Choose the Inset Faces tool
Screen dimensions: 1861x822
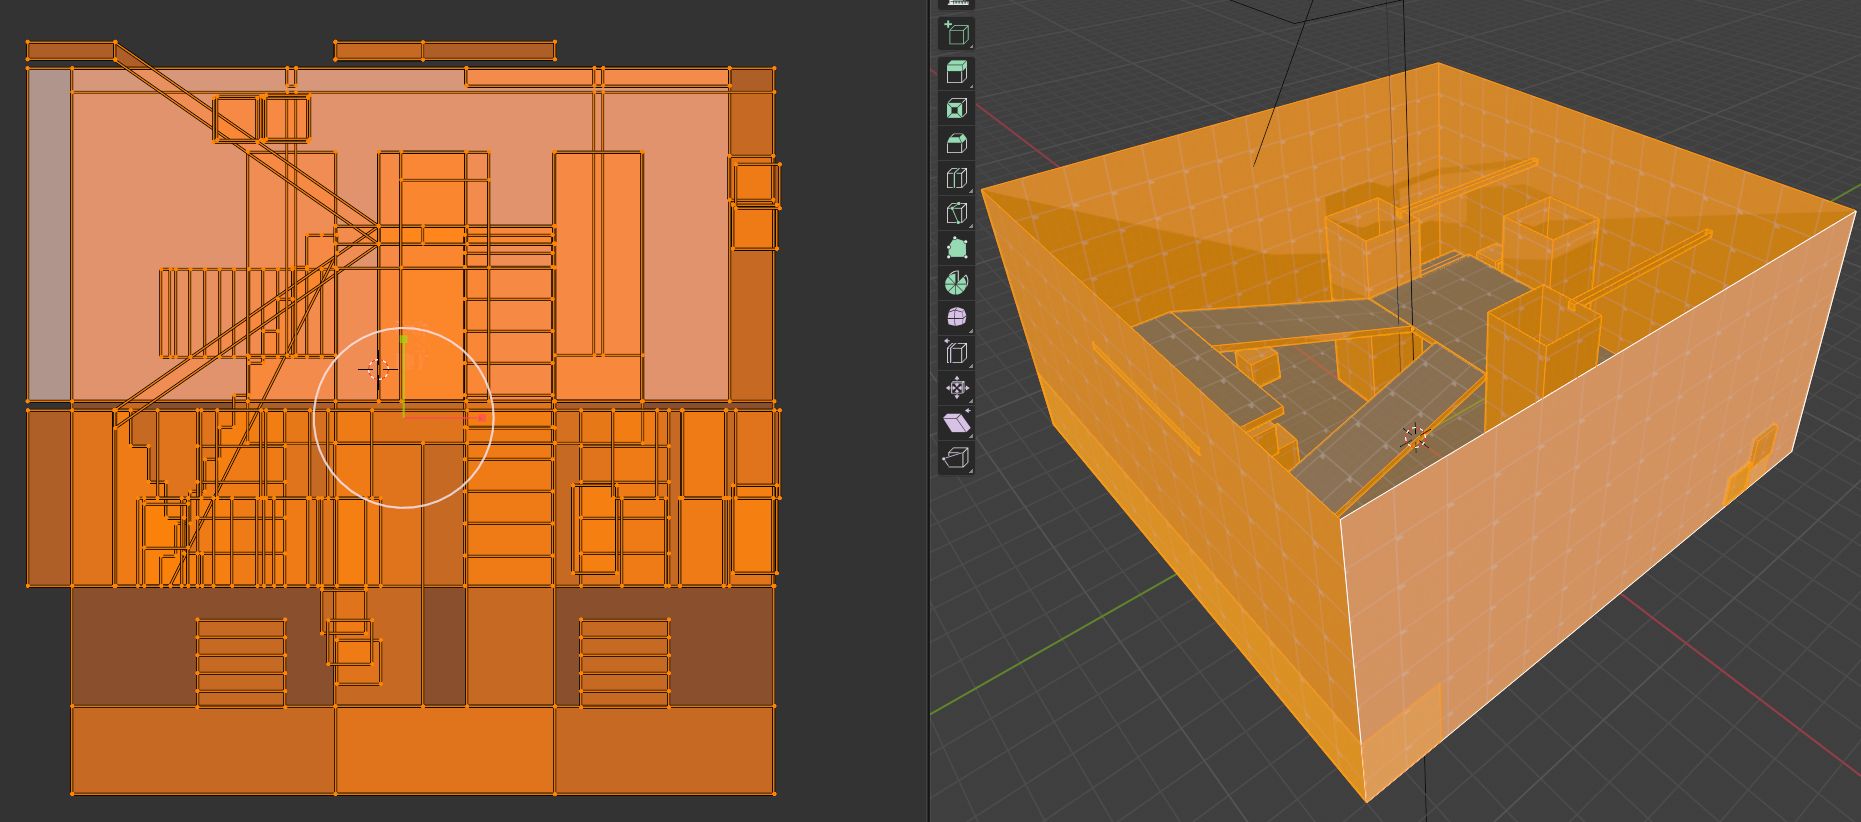click(956, 108)
